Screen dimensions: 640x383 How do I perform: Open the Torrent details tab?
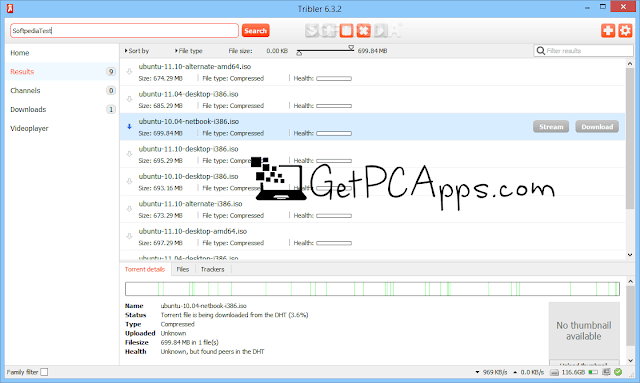point(145,269)
